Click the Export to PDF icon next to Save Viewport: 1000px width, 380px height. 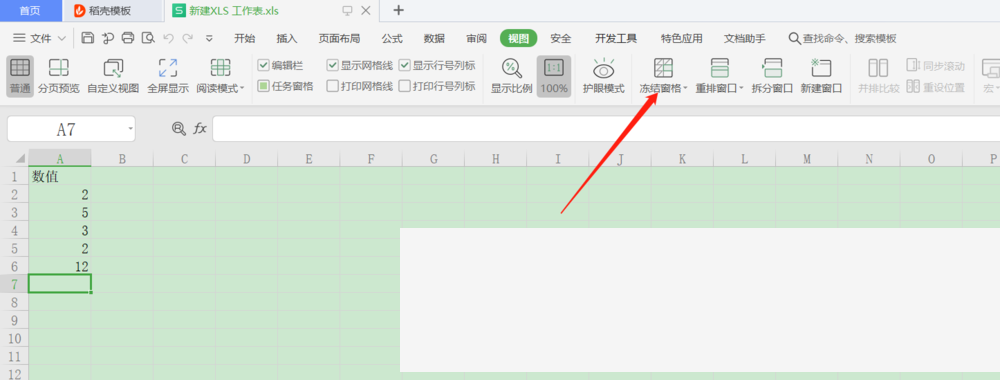[x=108, y=38]
